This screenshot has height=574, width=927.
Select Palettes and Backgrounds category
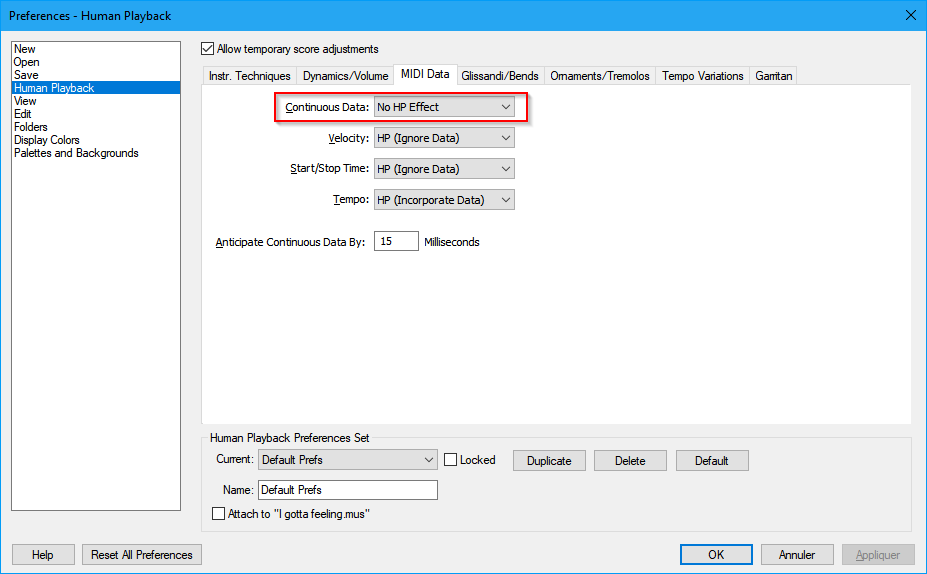76,153
